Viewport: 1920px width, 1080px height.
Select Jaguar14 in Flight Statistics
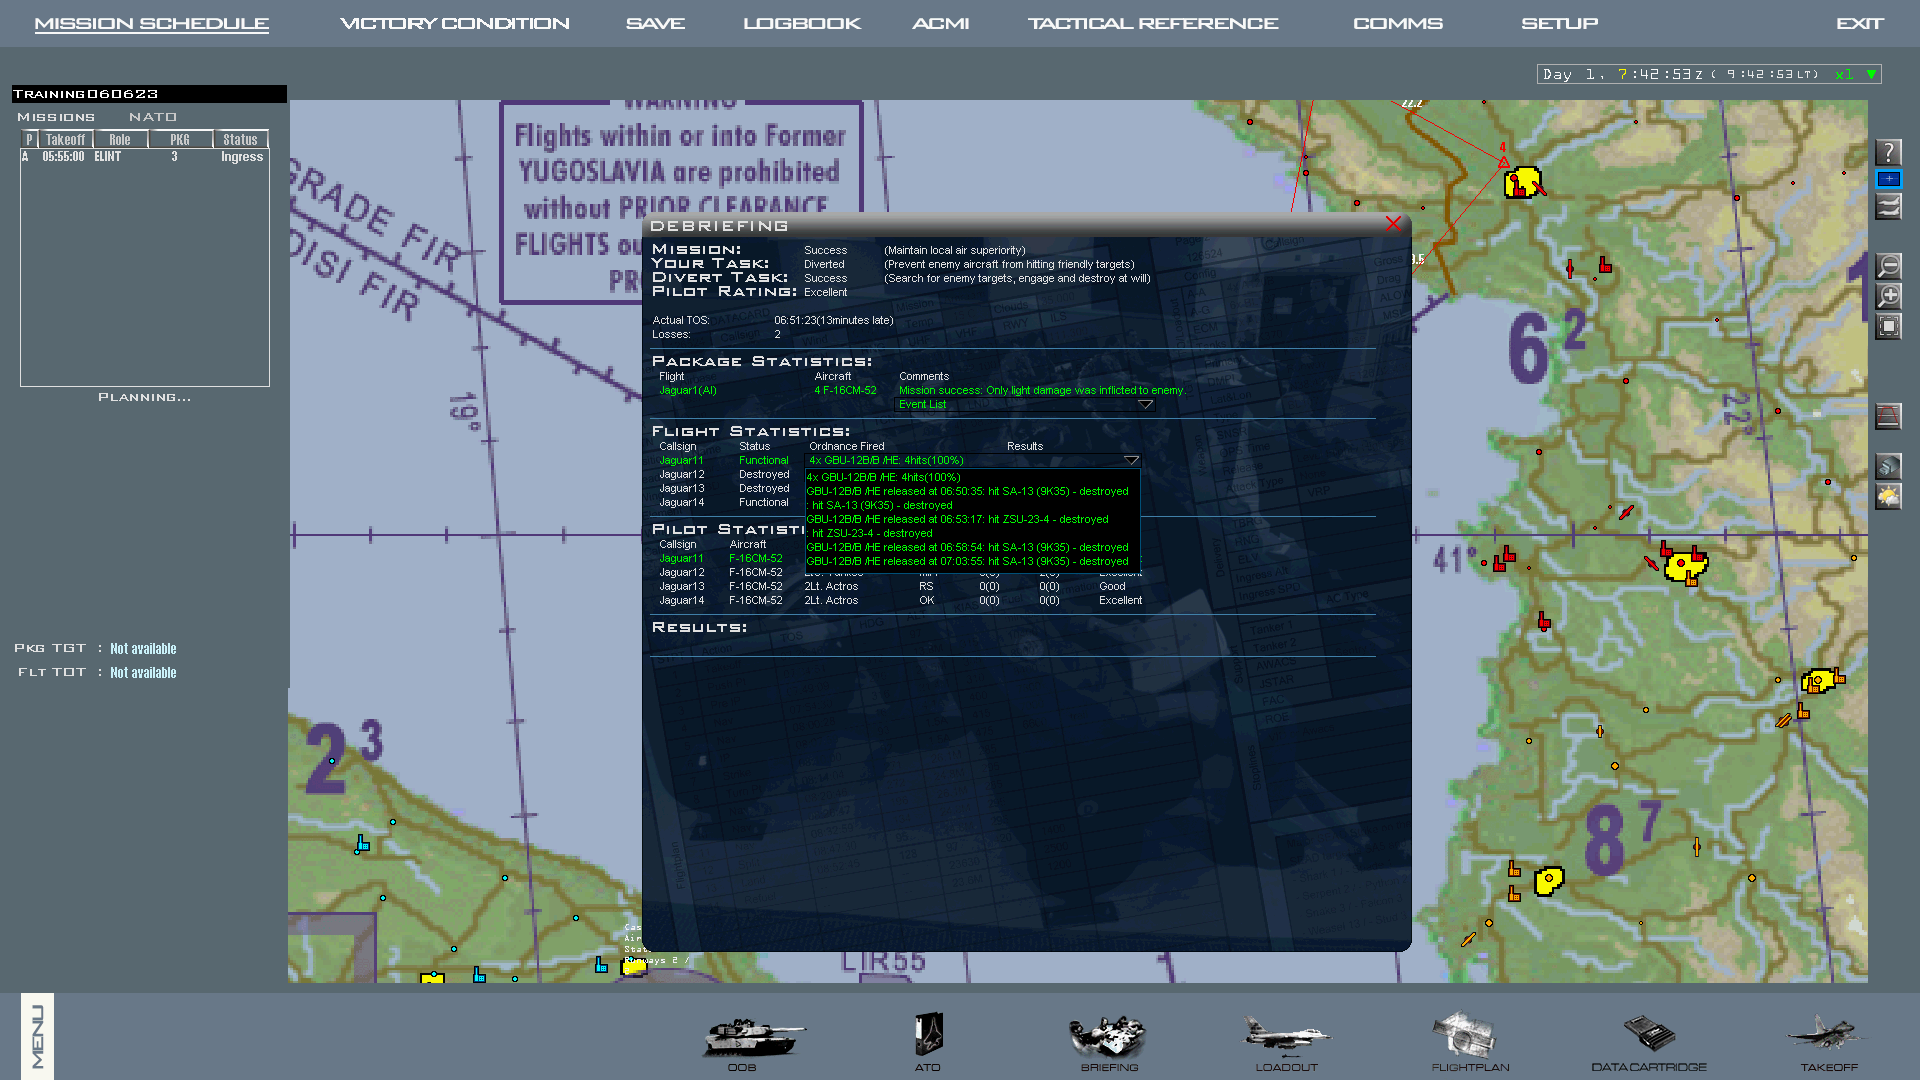click(x=681, y=502)
